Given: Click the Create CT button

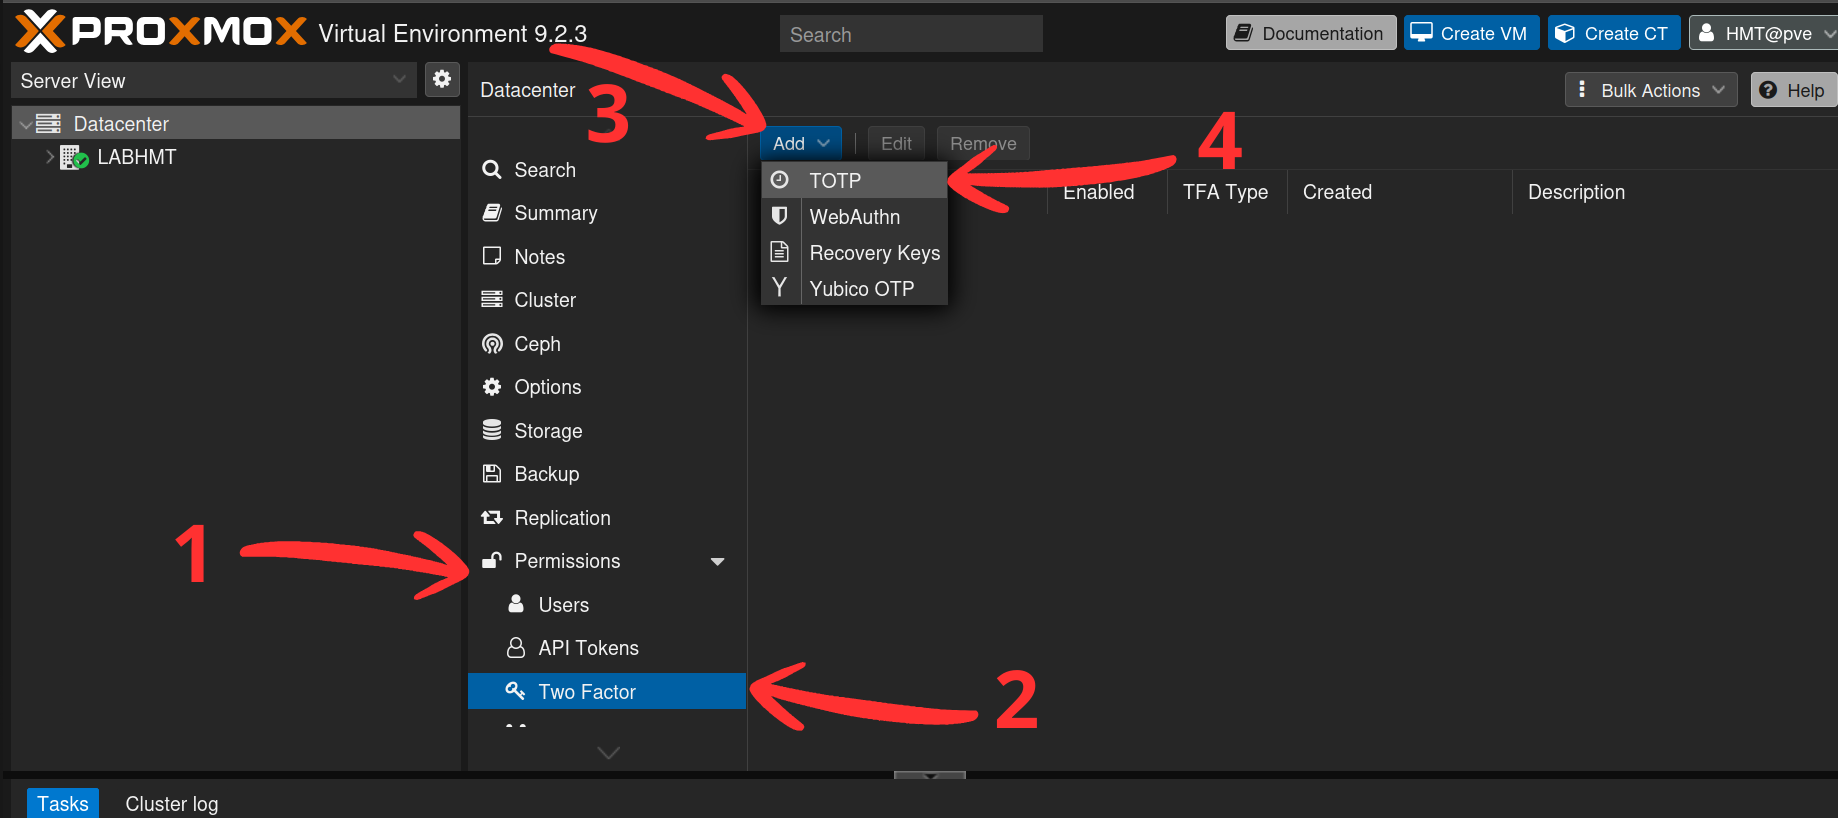Looking at the screenshot, I should (1614, 33).
